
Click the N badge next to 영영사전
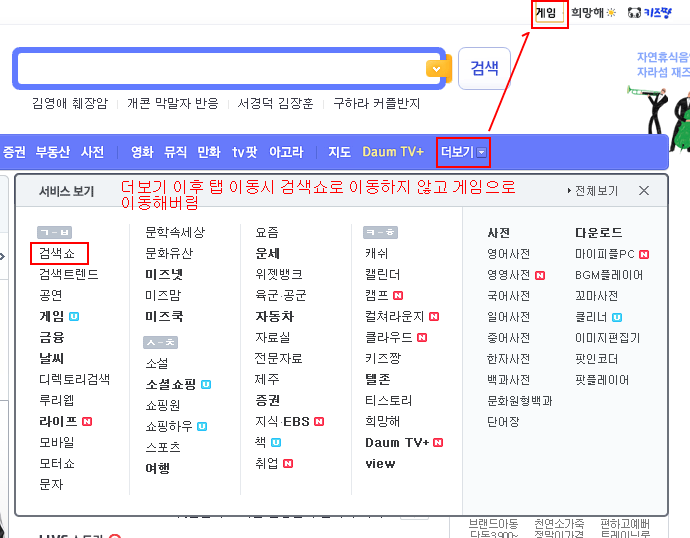[x=540, y=275]
